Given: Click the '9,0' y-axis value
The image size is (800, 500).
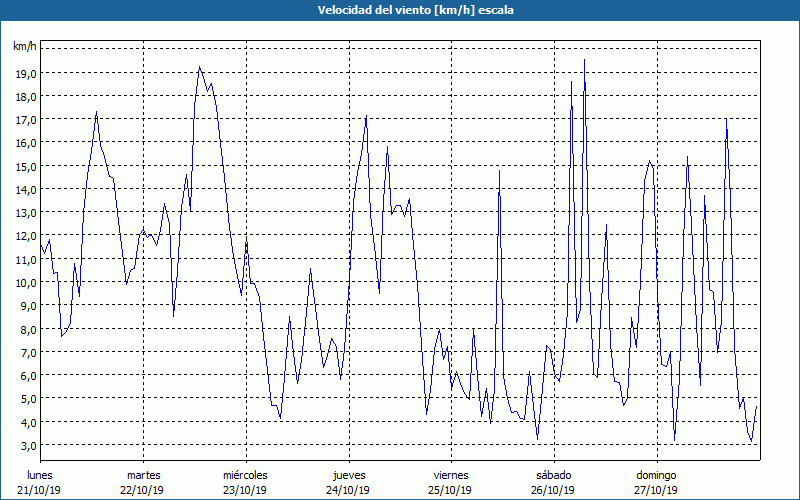Looking at the screenshot, I should coord(28,306).
